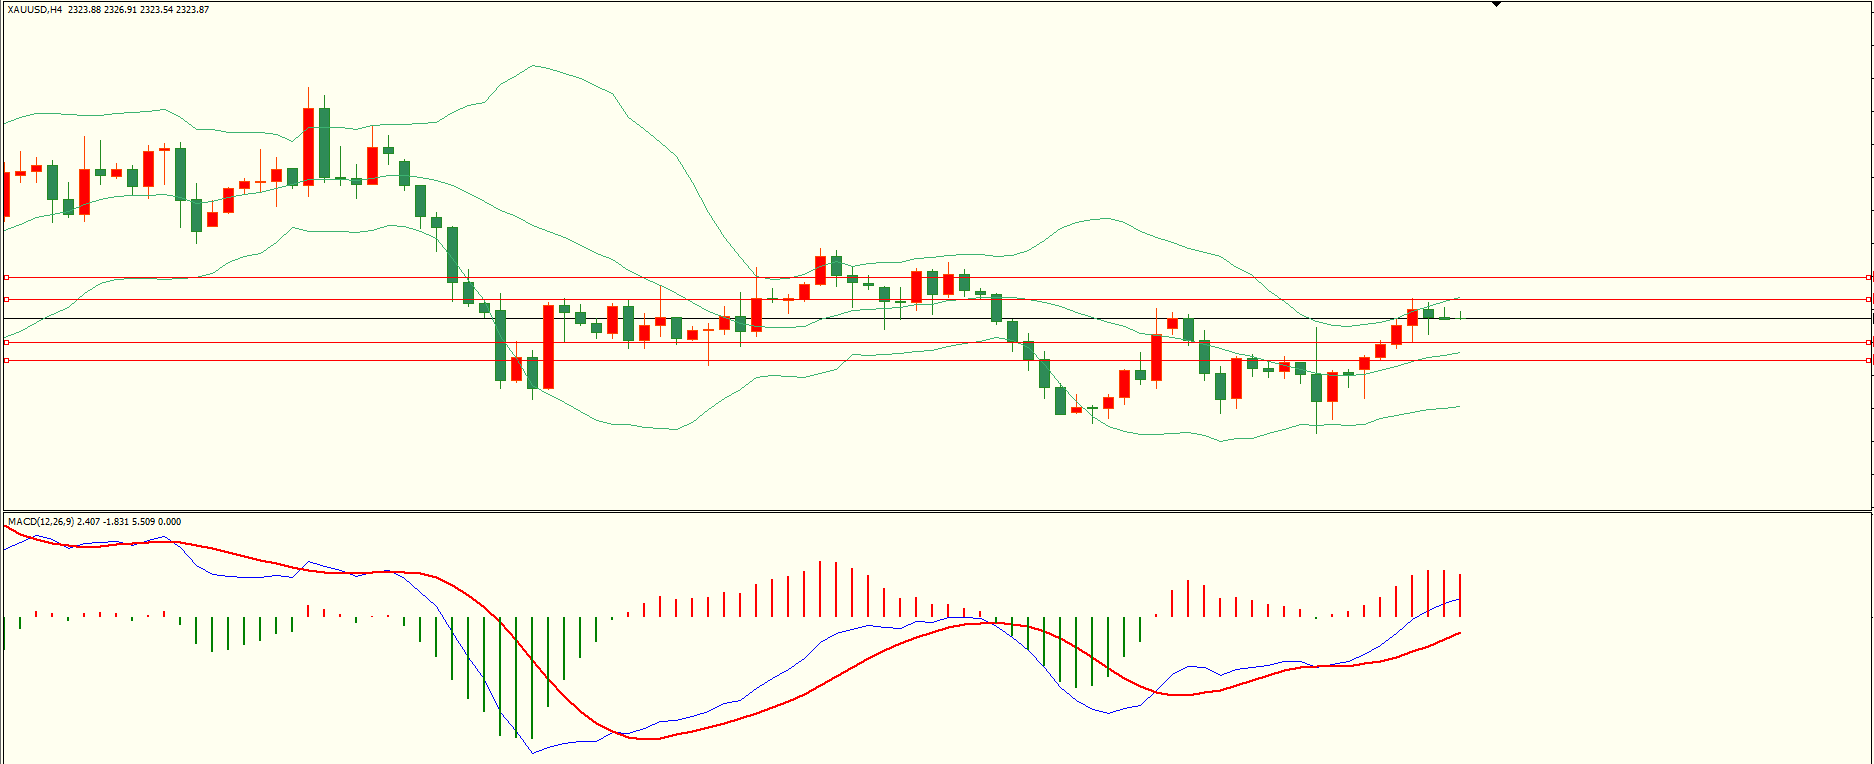Click the upper Bollinger band at its peak
Screen dimensions: 1874x764
coord(534,66)
